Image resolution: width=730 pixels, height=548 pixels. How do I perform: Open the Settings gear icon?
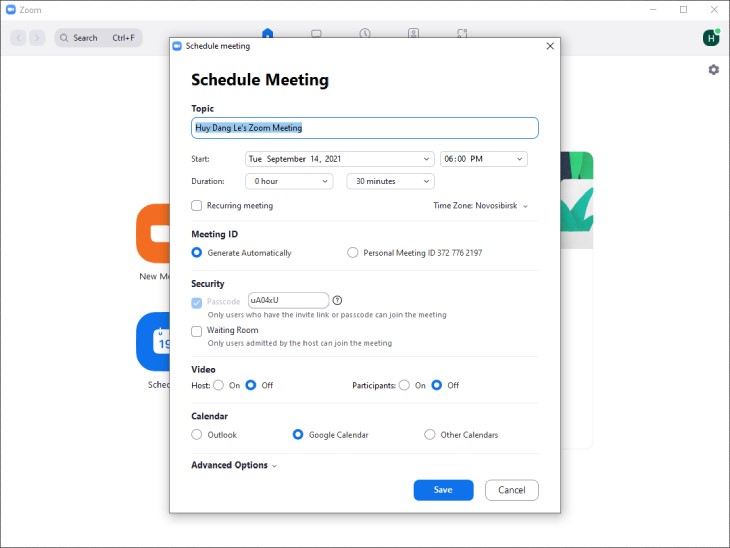[x=713, y=70]
